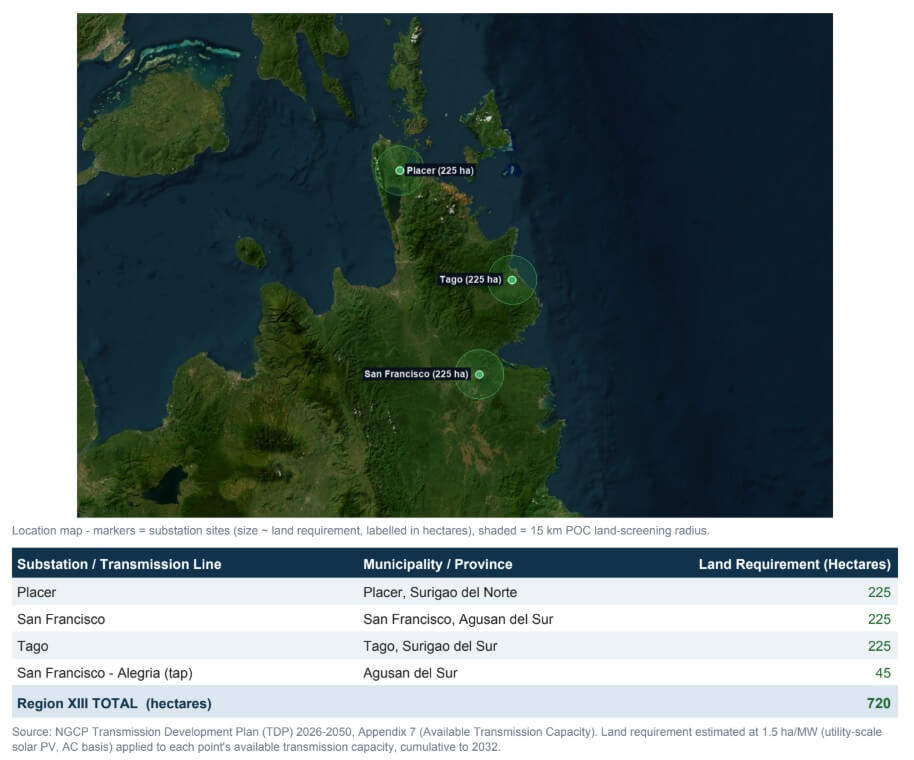Select the "Placer (225 ha)" map label

tap(440, 171)
